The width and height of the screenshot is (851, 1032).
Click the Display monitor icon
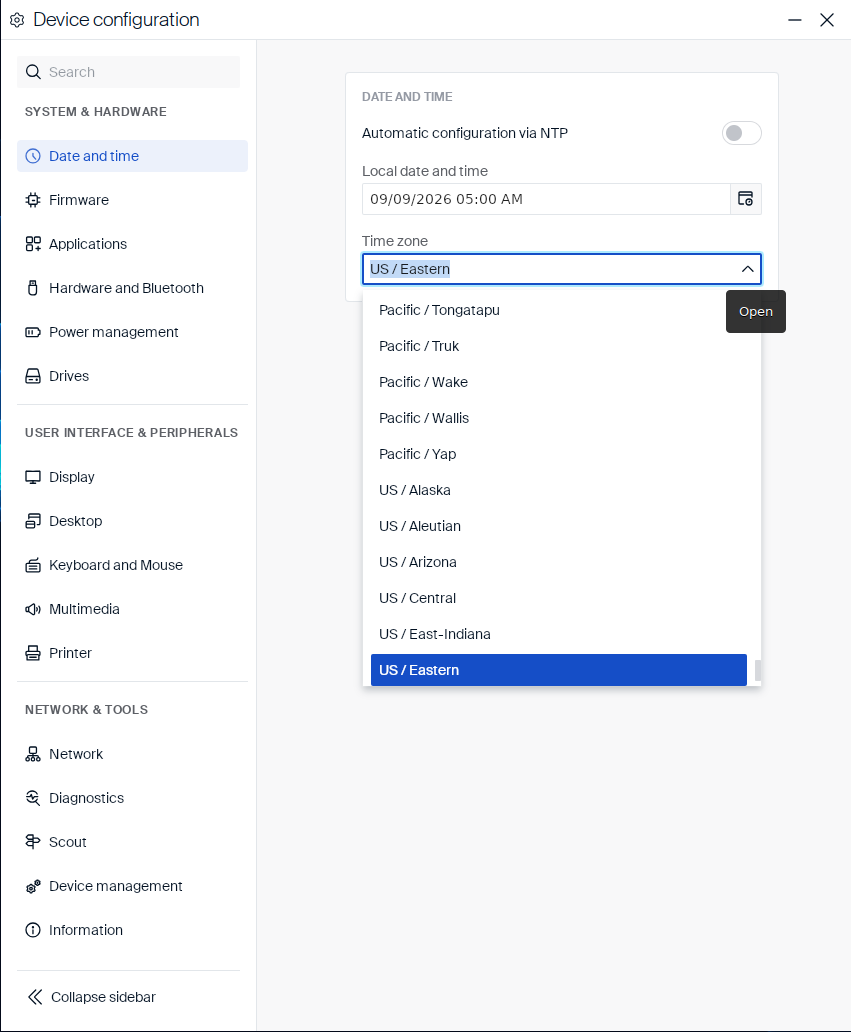click(33, 477)
